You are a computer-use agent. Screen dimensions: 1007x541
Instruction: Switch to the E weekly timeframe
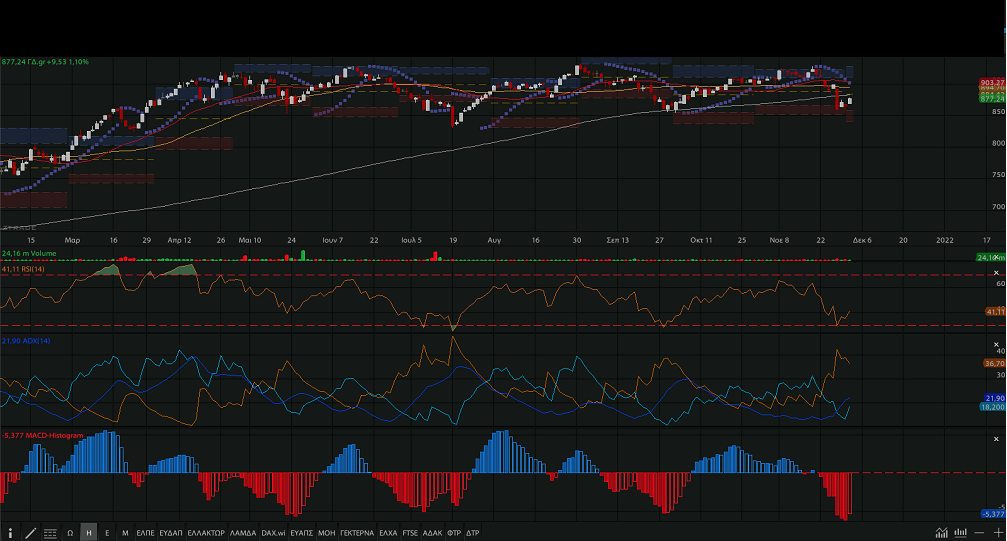coord(107,533)
